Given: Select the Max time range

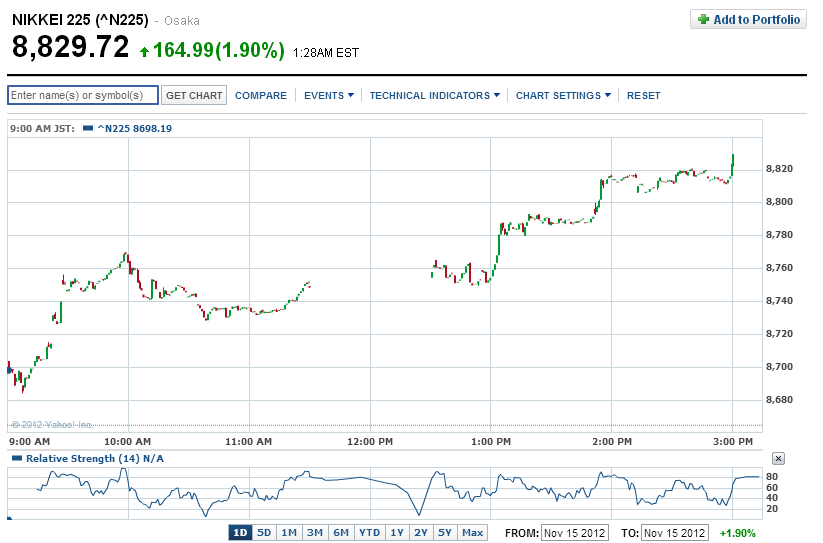Looking at the screenshot, I should coord(472,533).
